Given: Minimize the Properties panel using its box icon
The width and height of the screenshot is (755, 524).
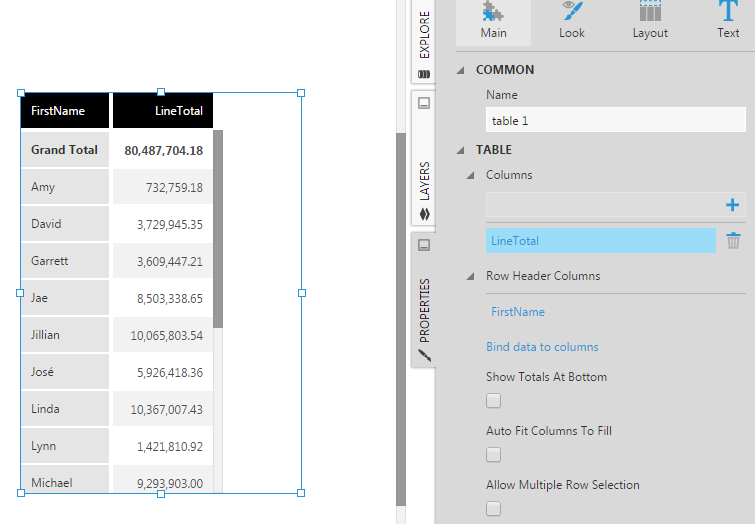Looking at the screenshot, I should tap(424, 245).
